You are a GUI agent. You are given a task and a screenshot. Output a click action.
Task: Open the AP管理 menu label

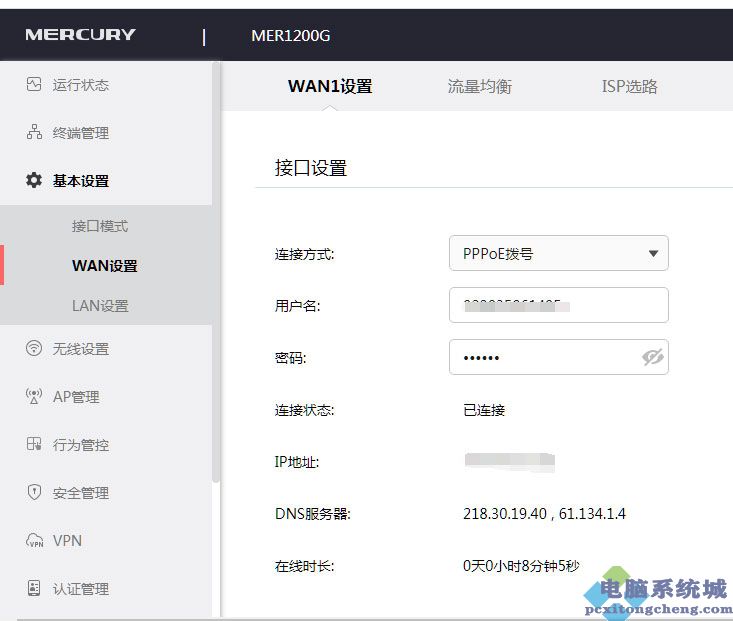point(76,397)
